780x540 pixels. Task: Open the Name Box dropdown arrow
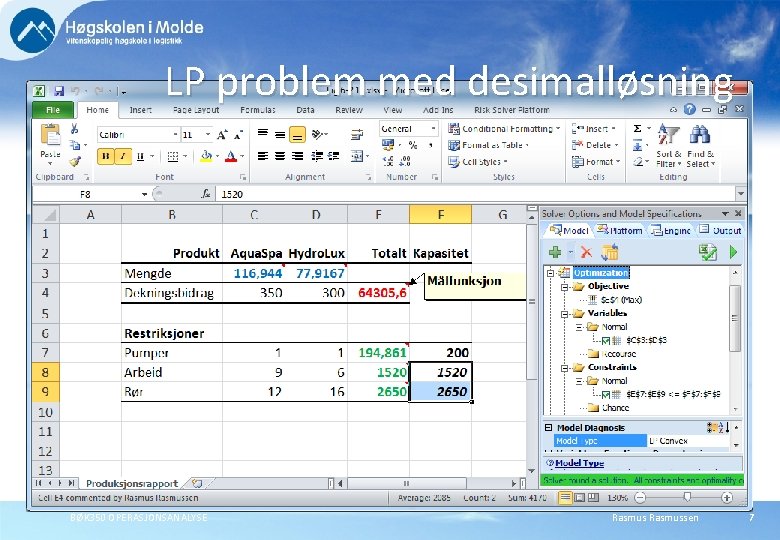click(x=144, y=194)
